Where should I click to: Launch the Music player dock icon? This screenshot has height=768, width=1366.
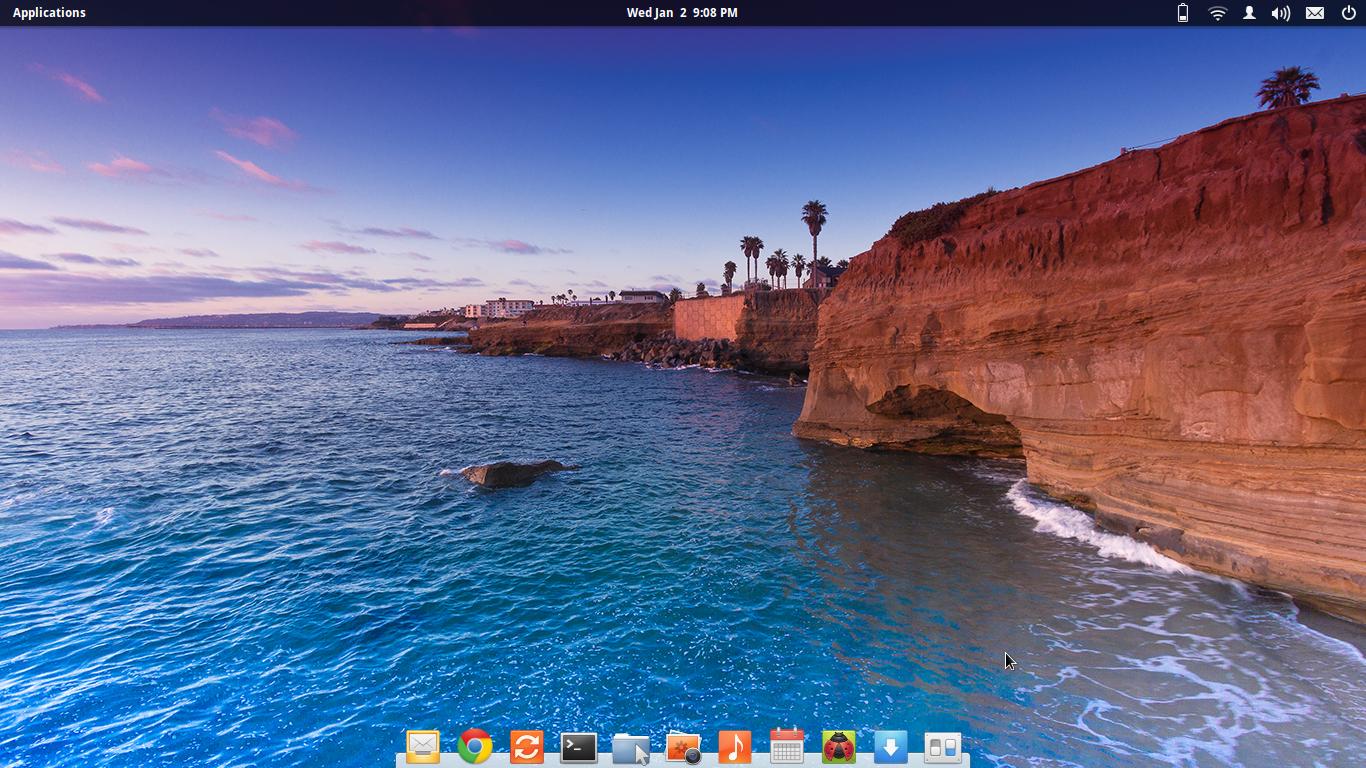pyautogui.click(x=735, y=746)
